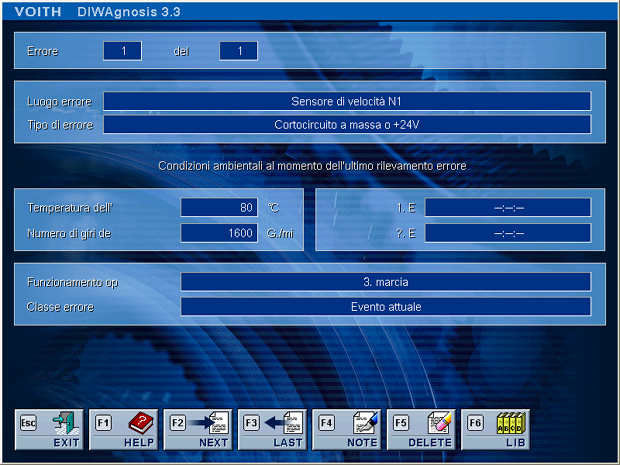
Task: Select the 'Evento attuale' field
Action: click(386, 307)
